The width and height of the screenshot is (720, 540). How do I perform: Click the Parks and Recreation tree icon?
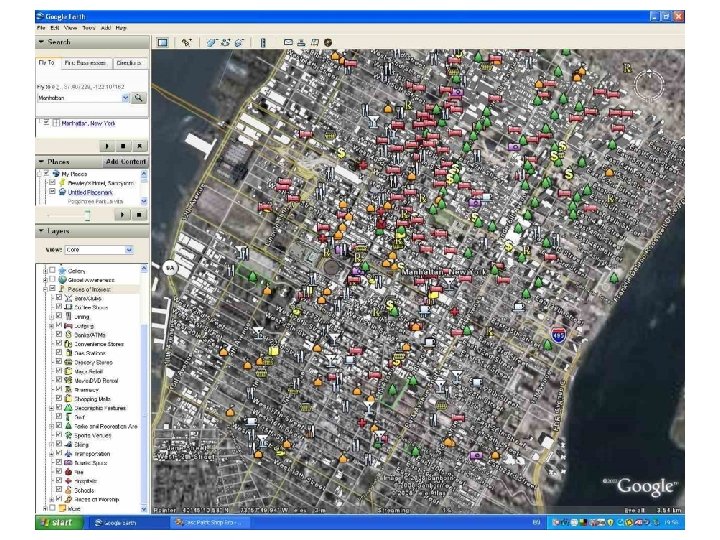click(x=68, y=426)
